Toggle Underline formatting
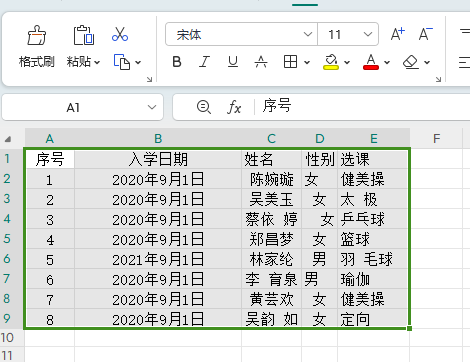Screen dimensions: 470x362 pyautogui.click(x=233, y=62)
